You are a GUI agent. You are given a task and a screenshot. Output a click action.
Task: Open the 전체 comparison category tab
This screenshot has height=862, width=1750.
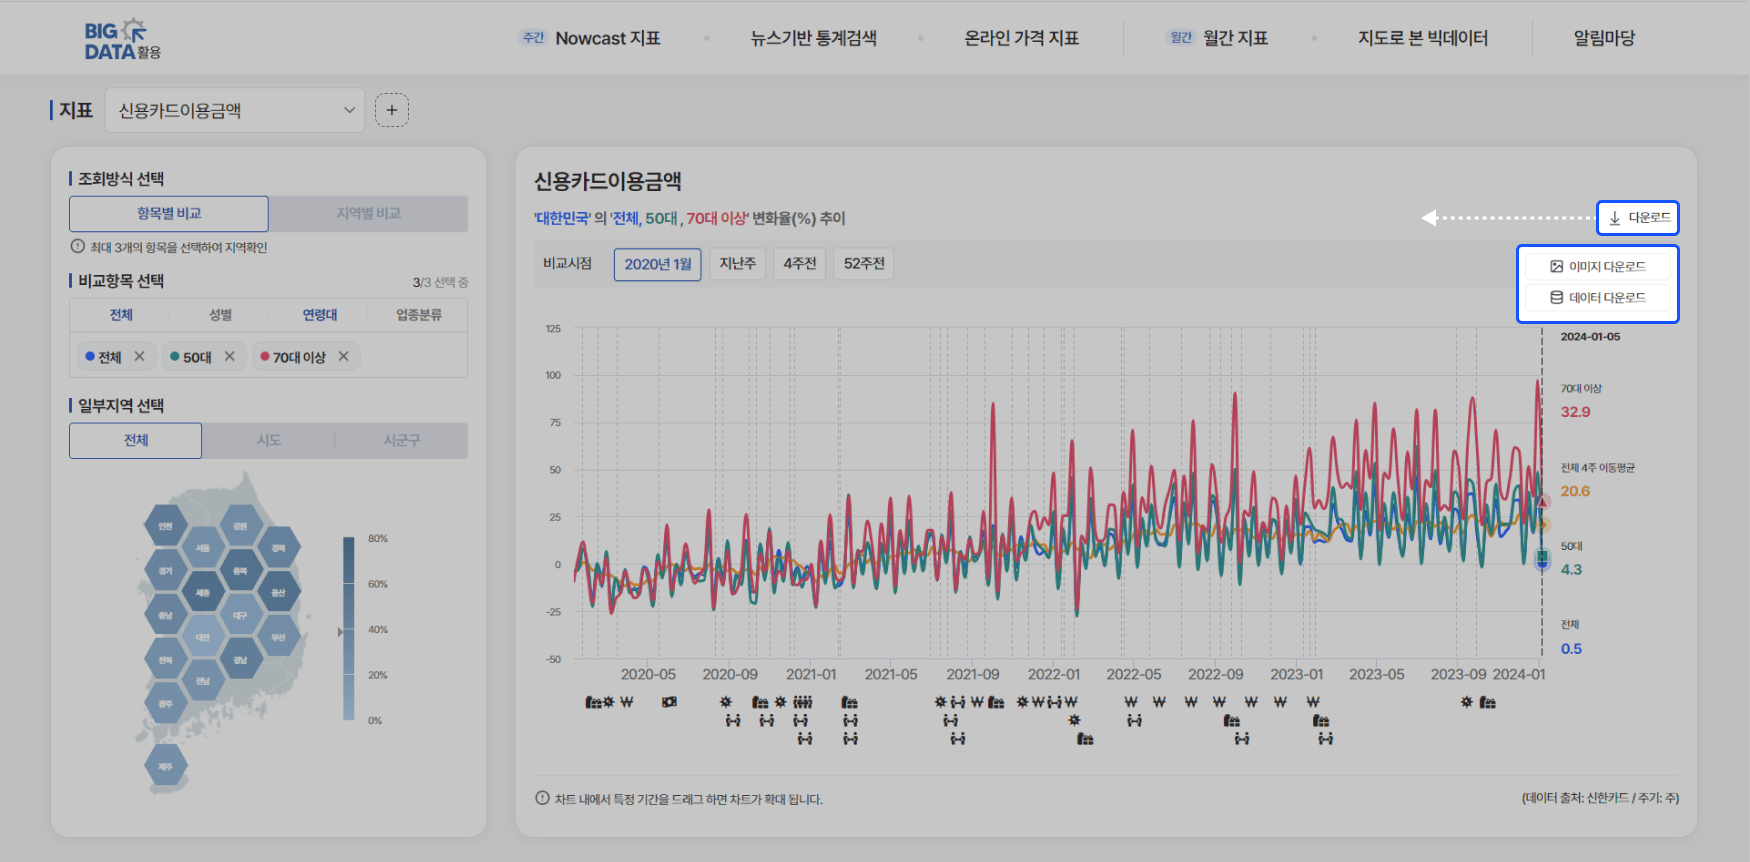coord(121,315)
